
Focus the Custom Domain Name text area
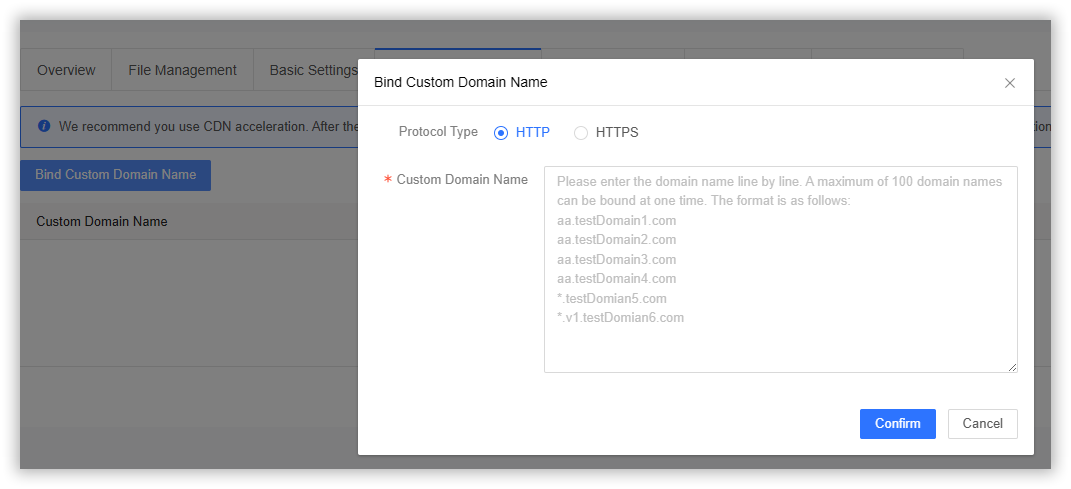coord(780,269)
